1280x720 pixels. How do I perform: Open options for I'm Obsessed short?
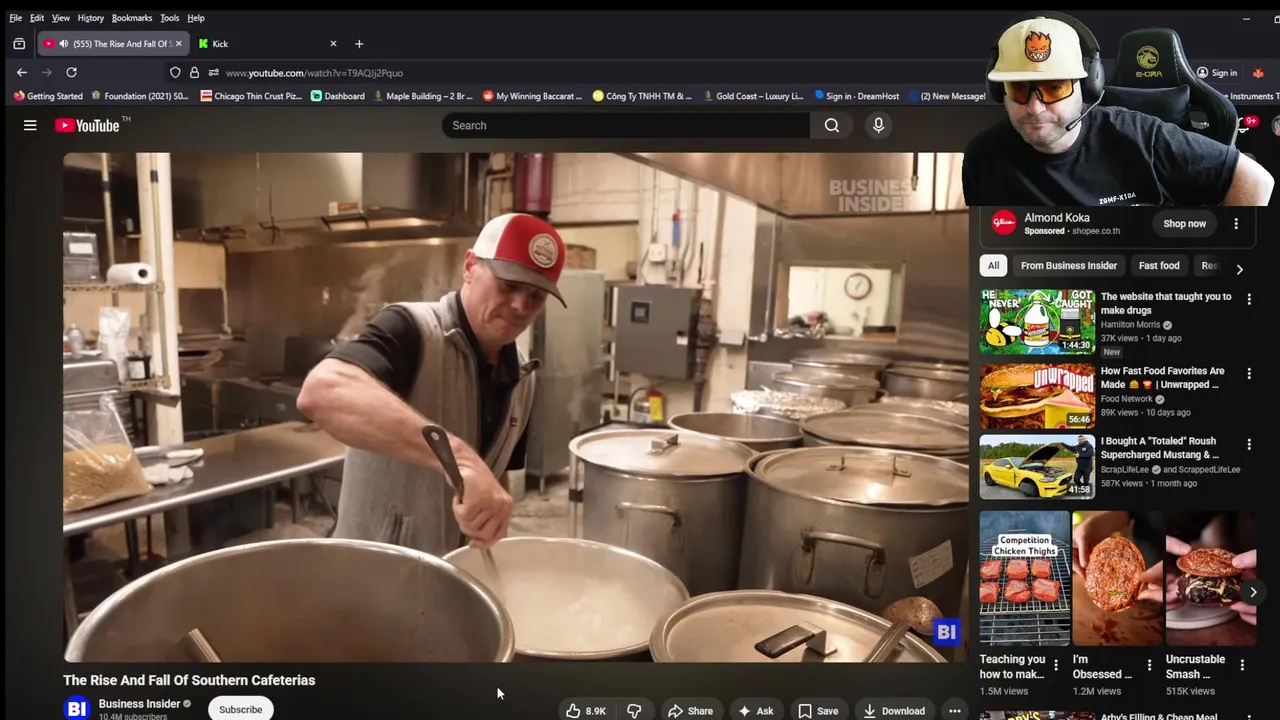pyautogui.click(x=1149, y=665)
